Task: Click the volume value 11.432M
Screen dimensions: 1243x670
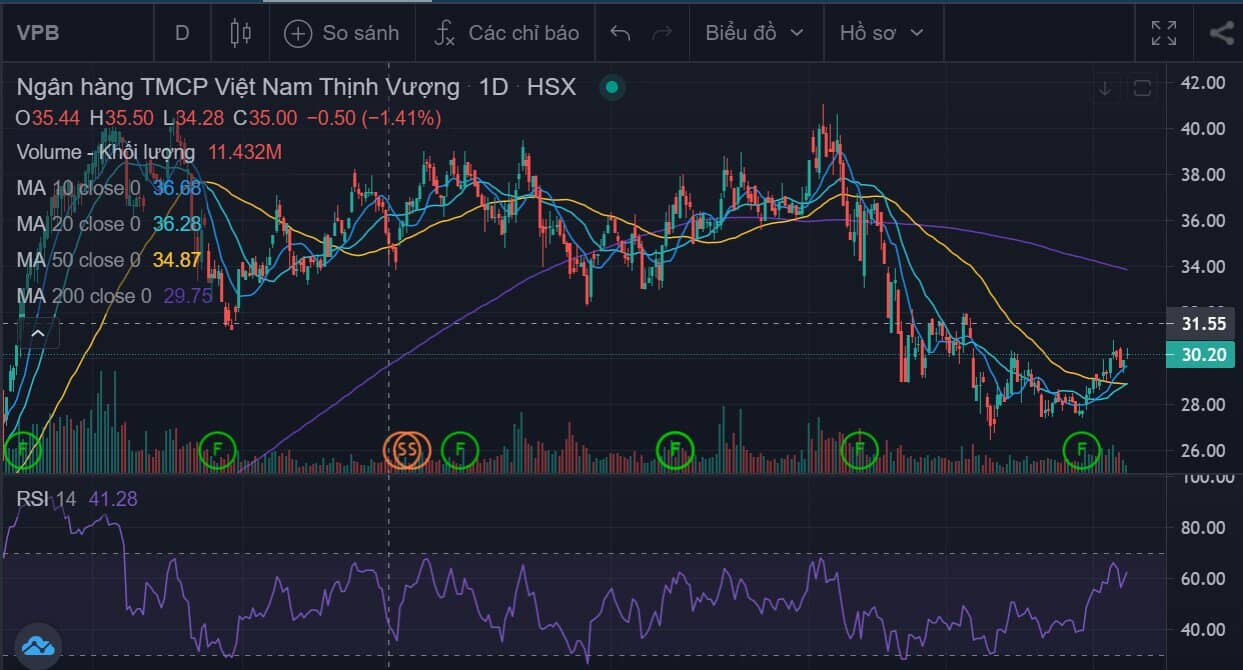Action: [x=245, y=152]
